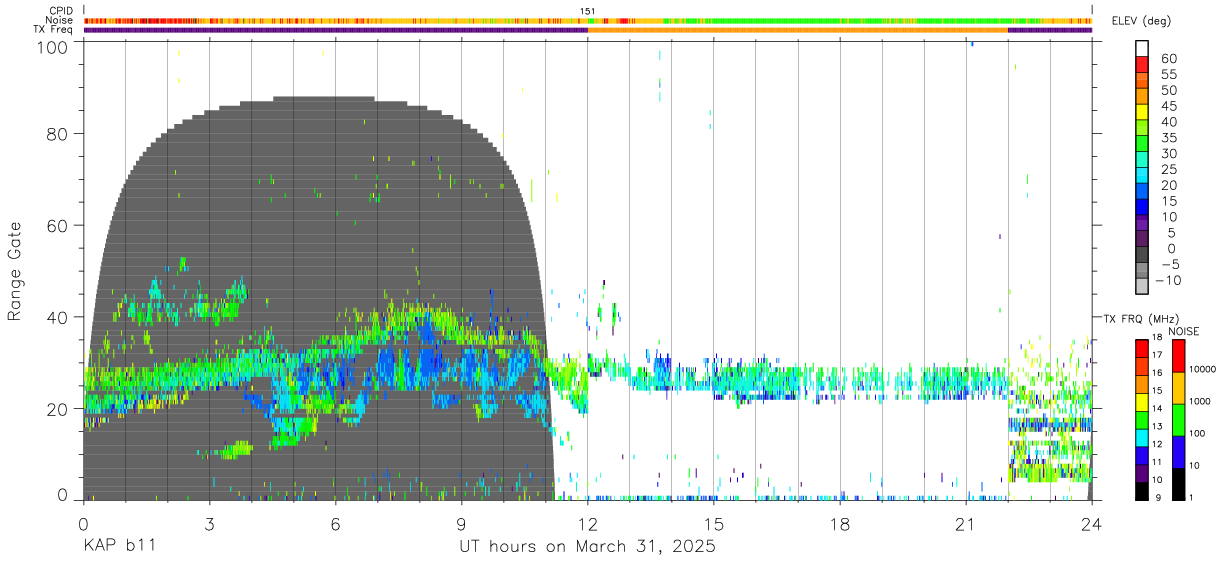The height and width of the screenshot is (567, 1228).
Task: Click the yellow 14–15 MHz TX FRQ swatch
Action: [1142, 401]
